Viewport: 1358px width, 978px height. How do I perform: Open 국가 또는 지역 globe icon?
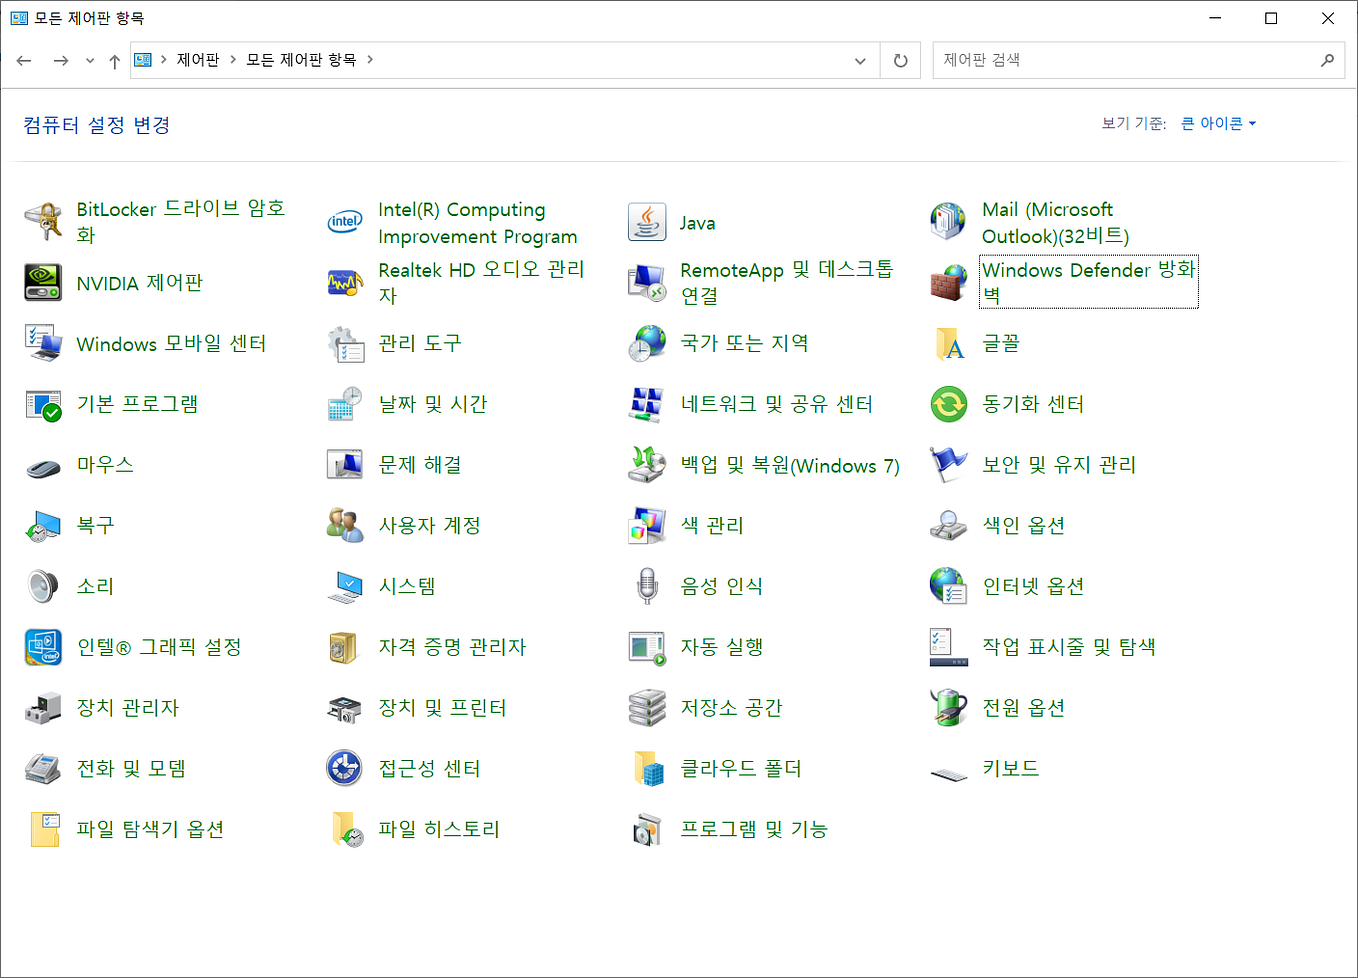pos(647,343)
